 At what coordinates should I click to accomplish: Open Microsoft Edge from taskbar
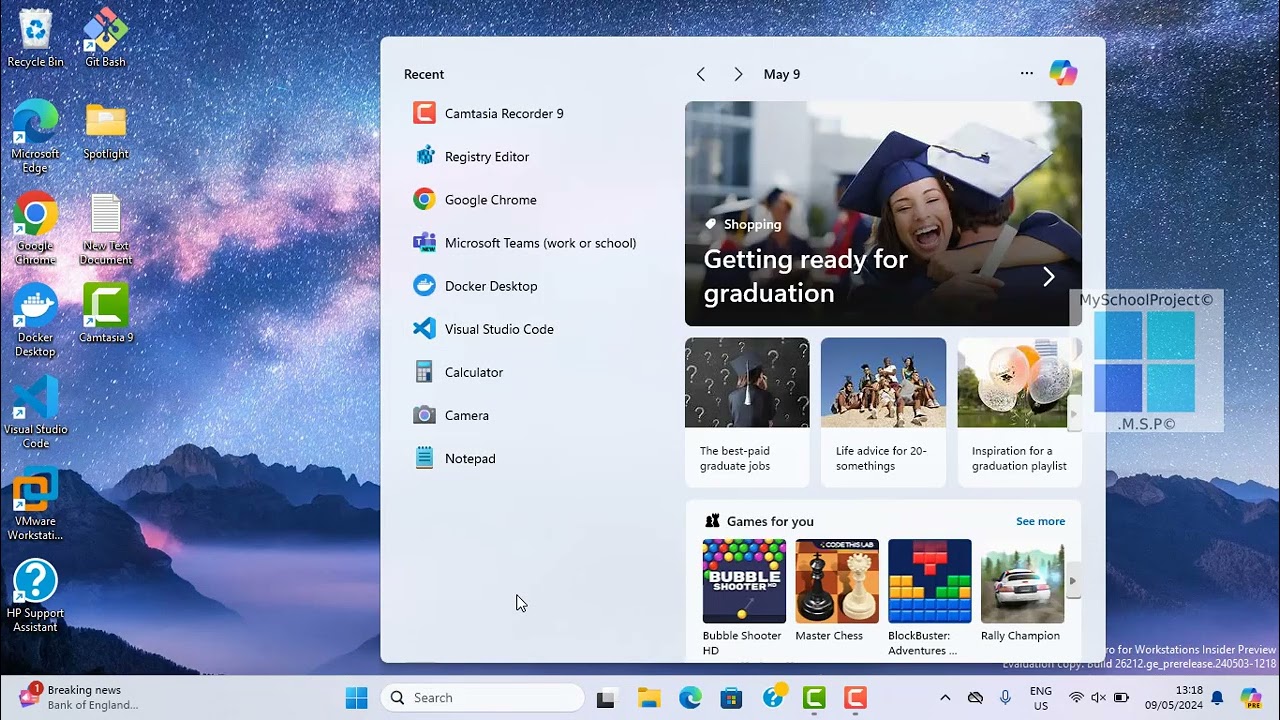point(690,698)
